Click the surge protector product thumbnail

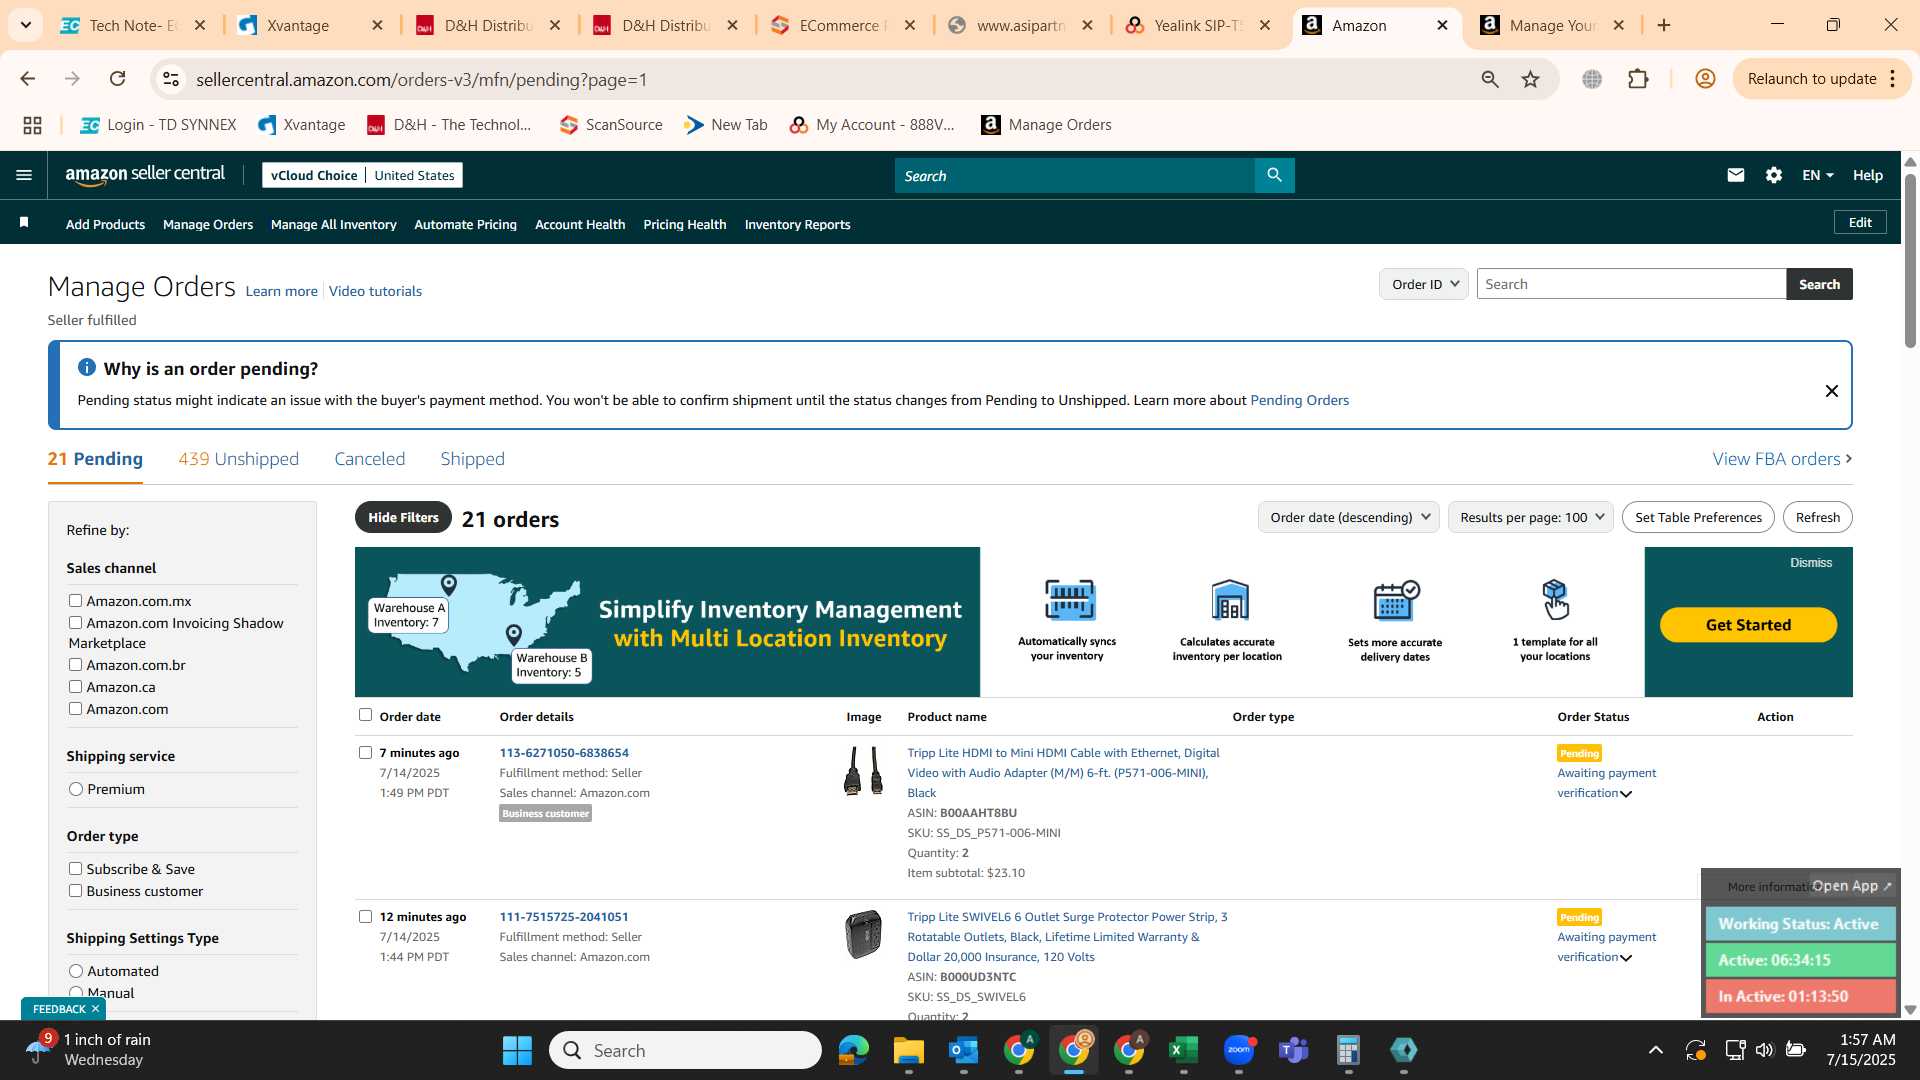coord(864,935)
